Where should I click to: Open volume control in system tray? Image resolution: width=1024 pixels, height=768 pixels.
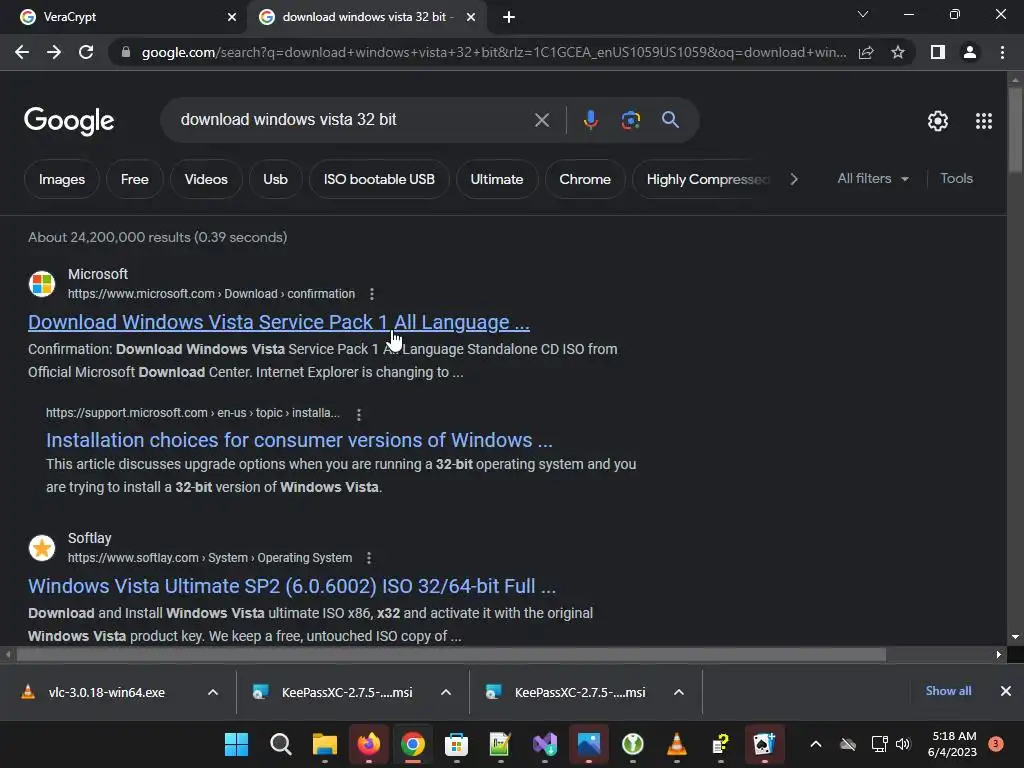[903, 744]
